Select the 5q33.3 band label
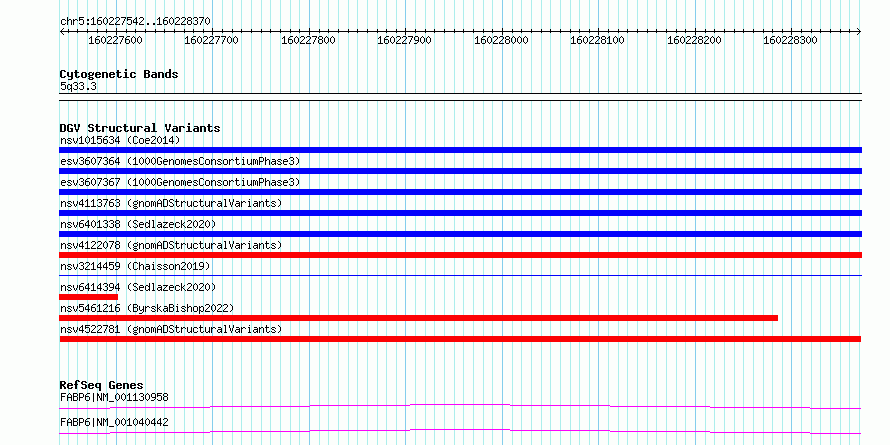This screenshot has width=890, height=445. (78, 87)
